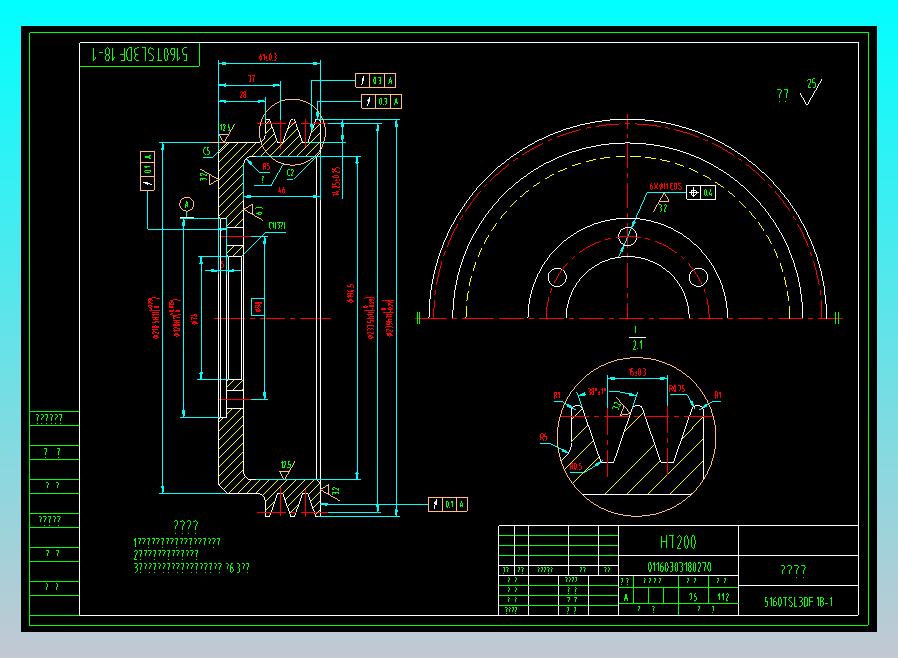
Task: Select the C5 chamfer label
Action: (x=207, y=151)
